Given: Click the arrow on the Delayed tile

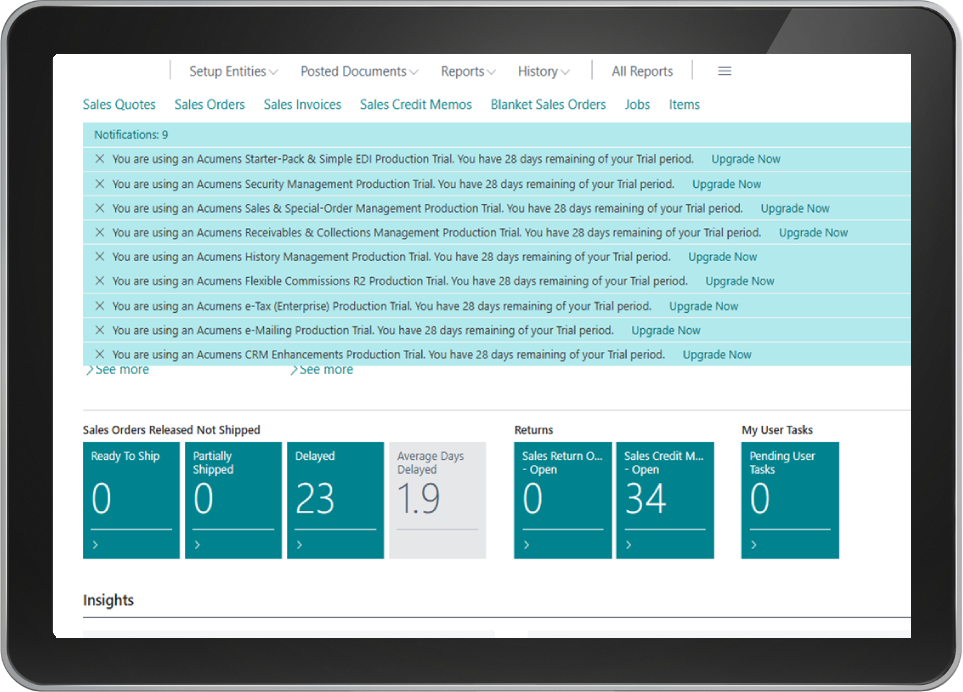Looking at the screenshot, I should click(x=299, y=545).
